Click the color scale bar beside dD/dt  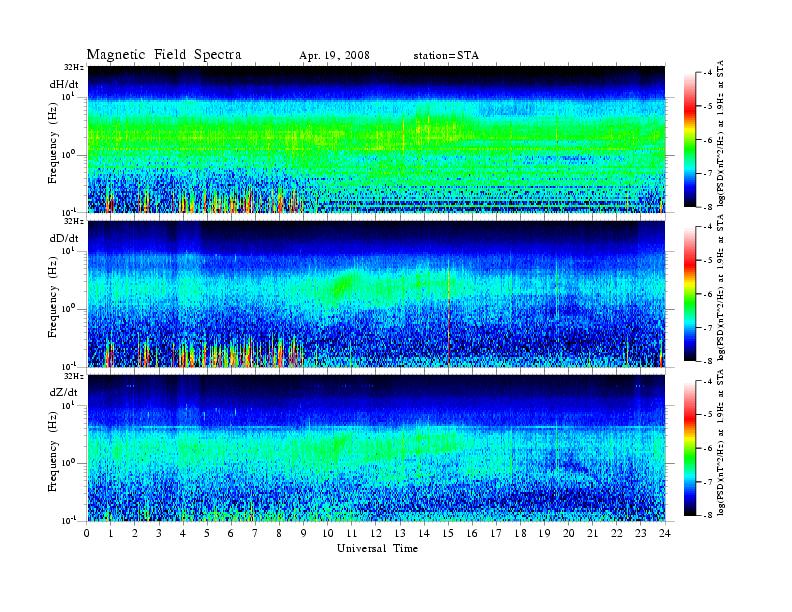point(690,294)
